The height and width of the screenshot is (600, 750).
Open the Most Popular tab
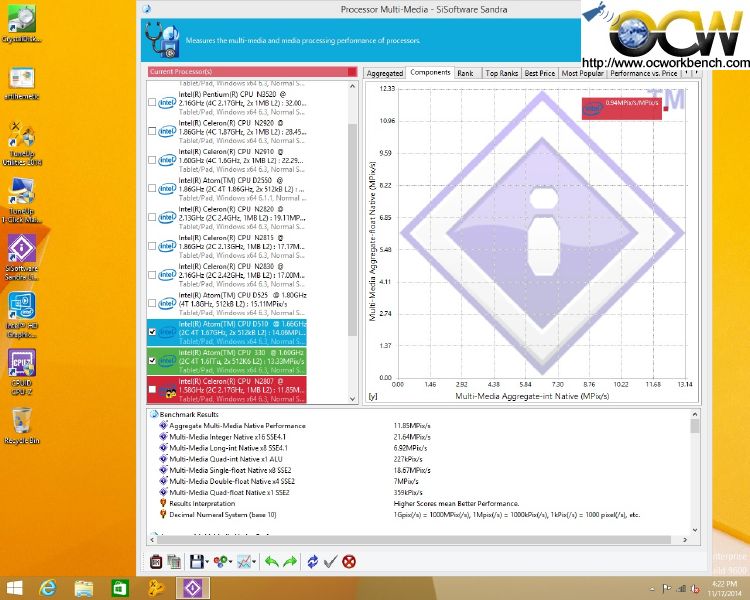(582, 73)
